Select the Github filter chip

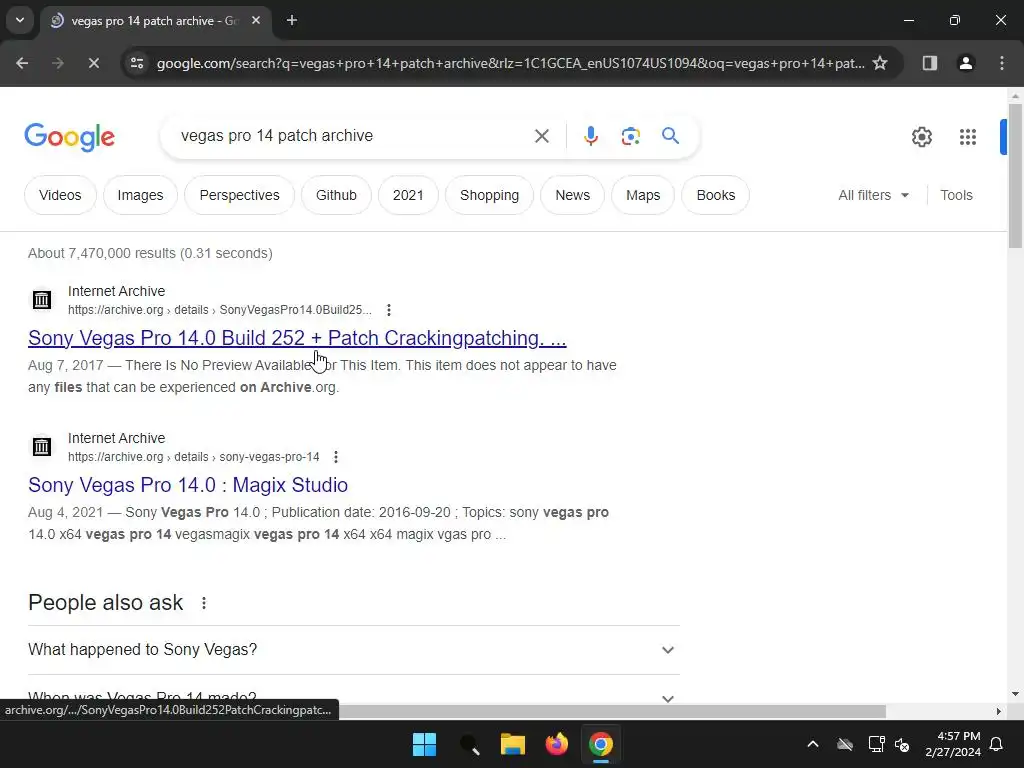point(336,195)
